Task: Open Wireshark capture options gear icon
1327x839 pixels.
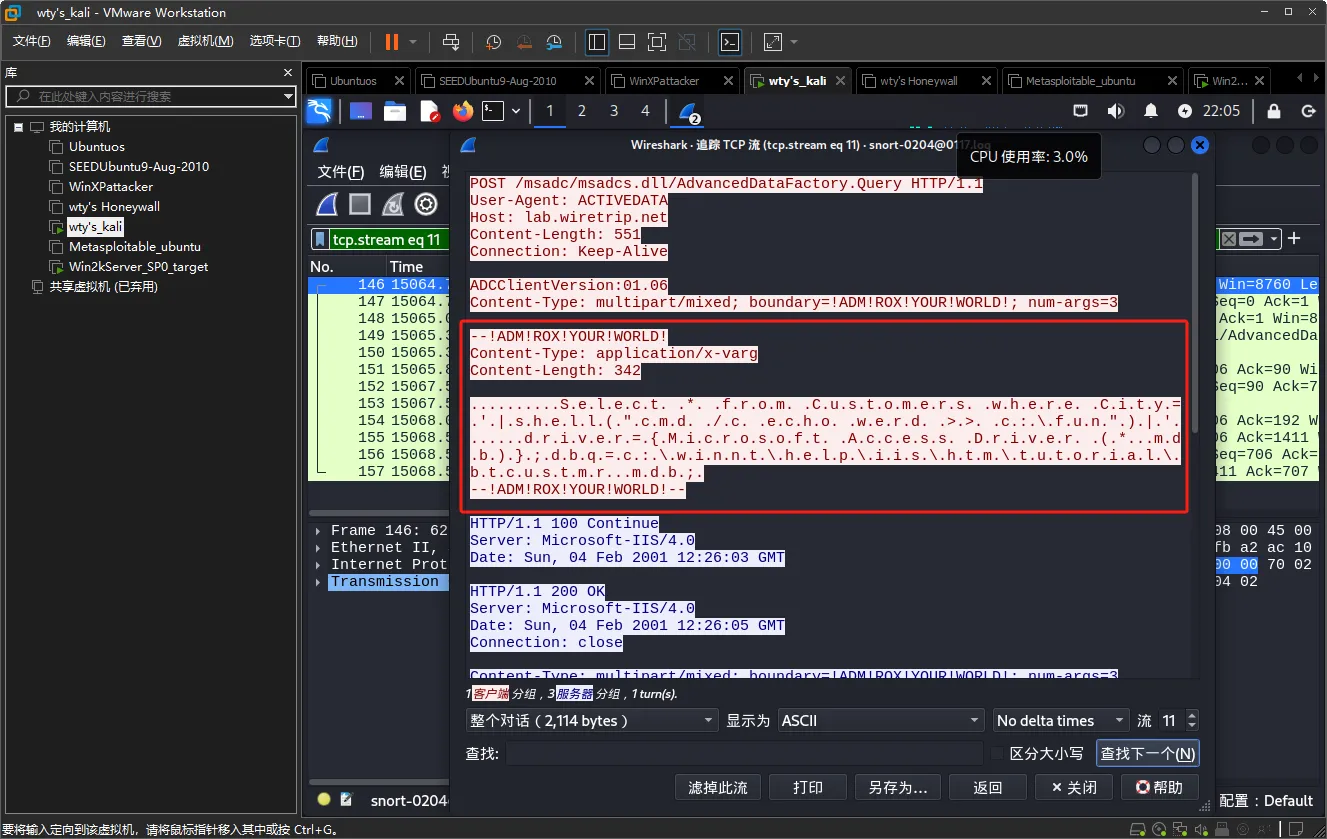Action: [426, 204]
